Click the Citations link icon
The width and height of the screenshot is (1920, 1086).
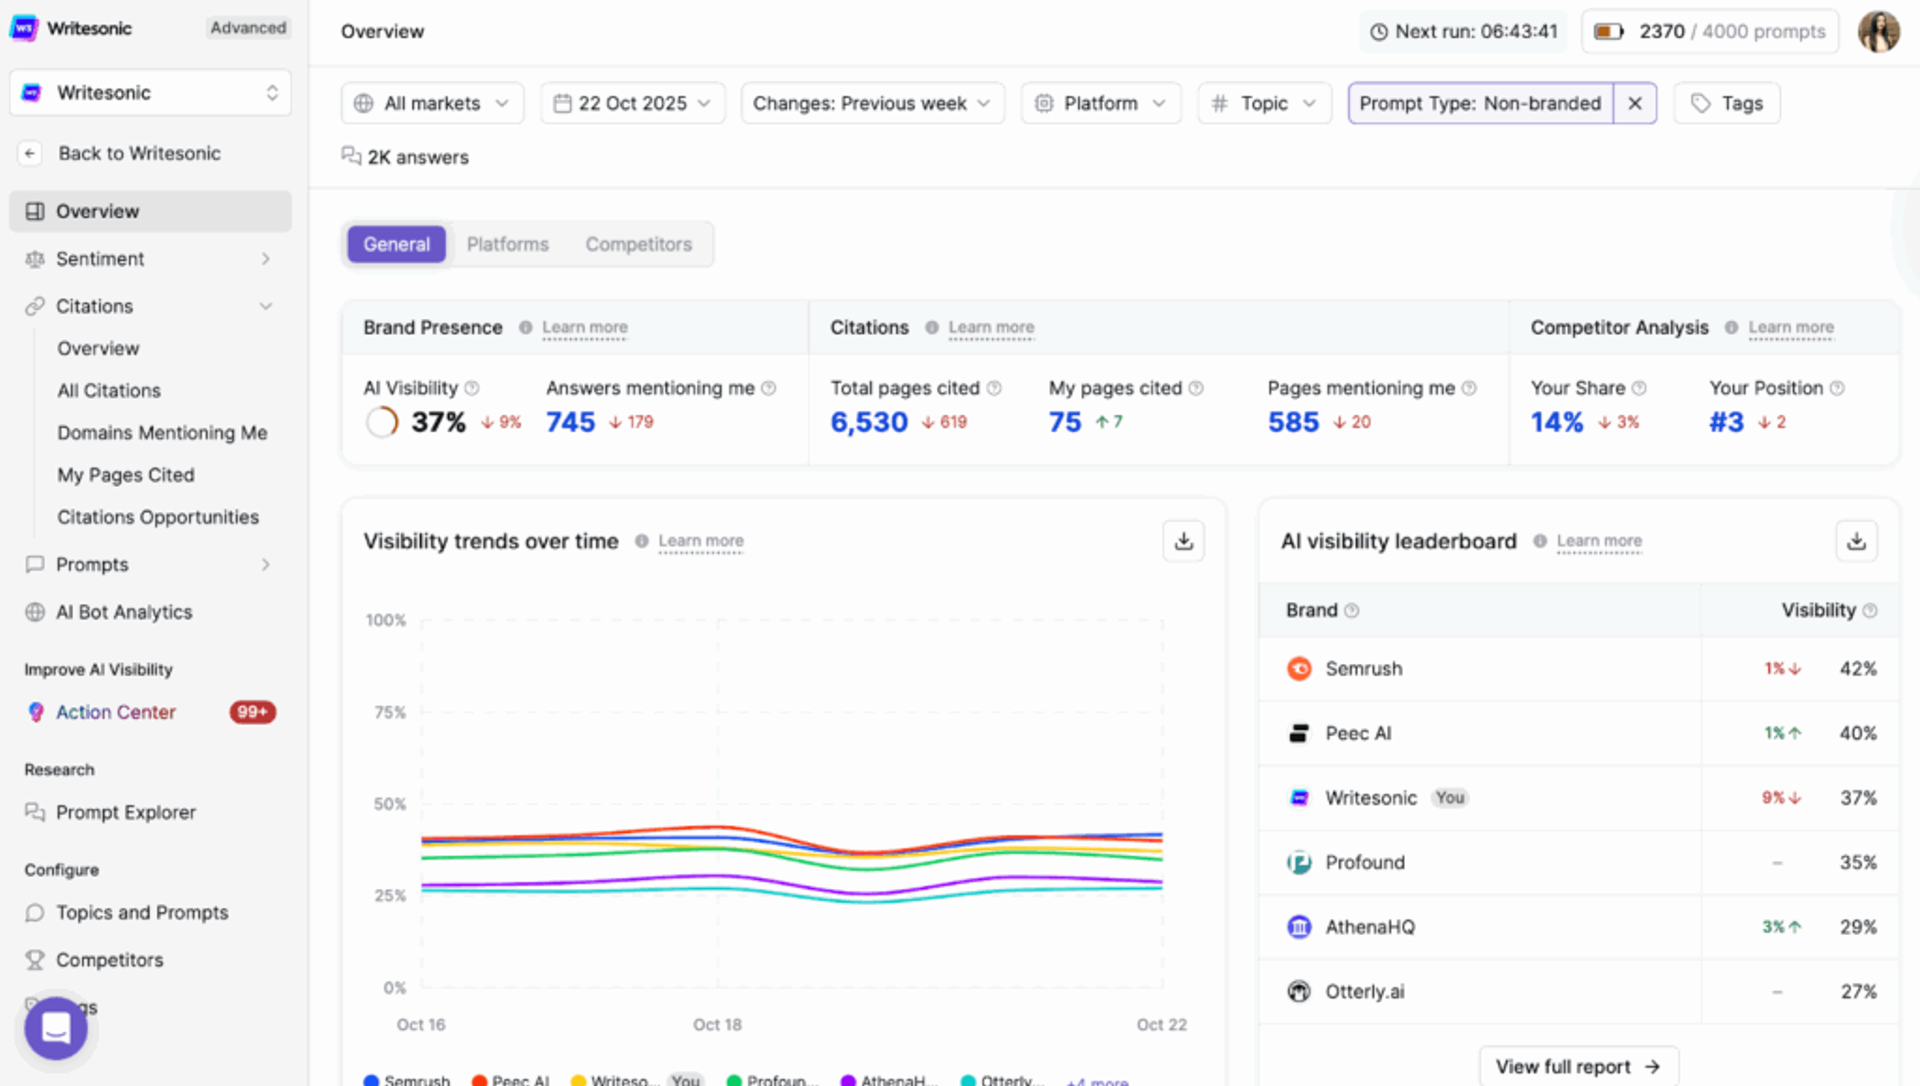click(35, 306)
